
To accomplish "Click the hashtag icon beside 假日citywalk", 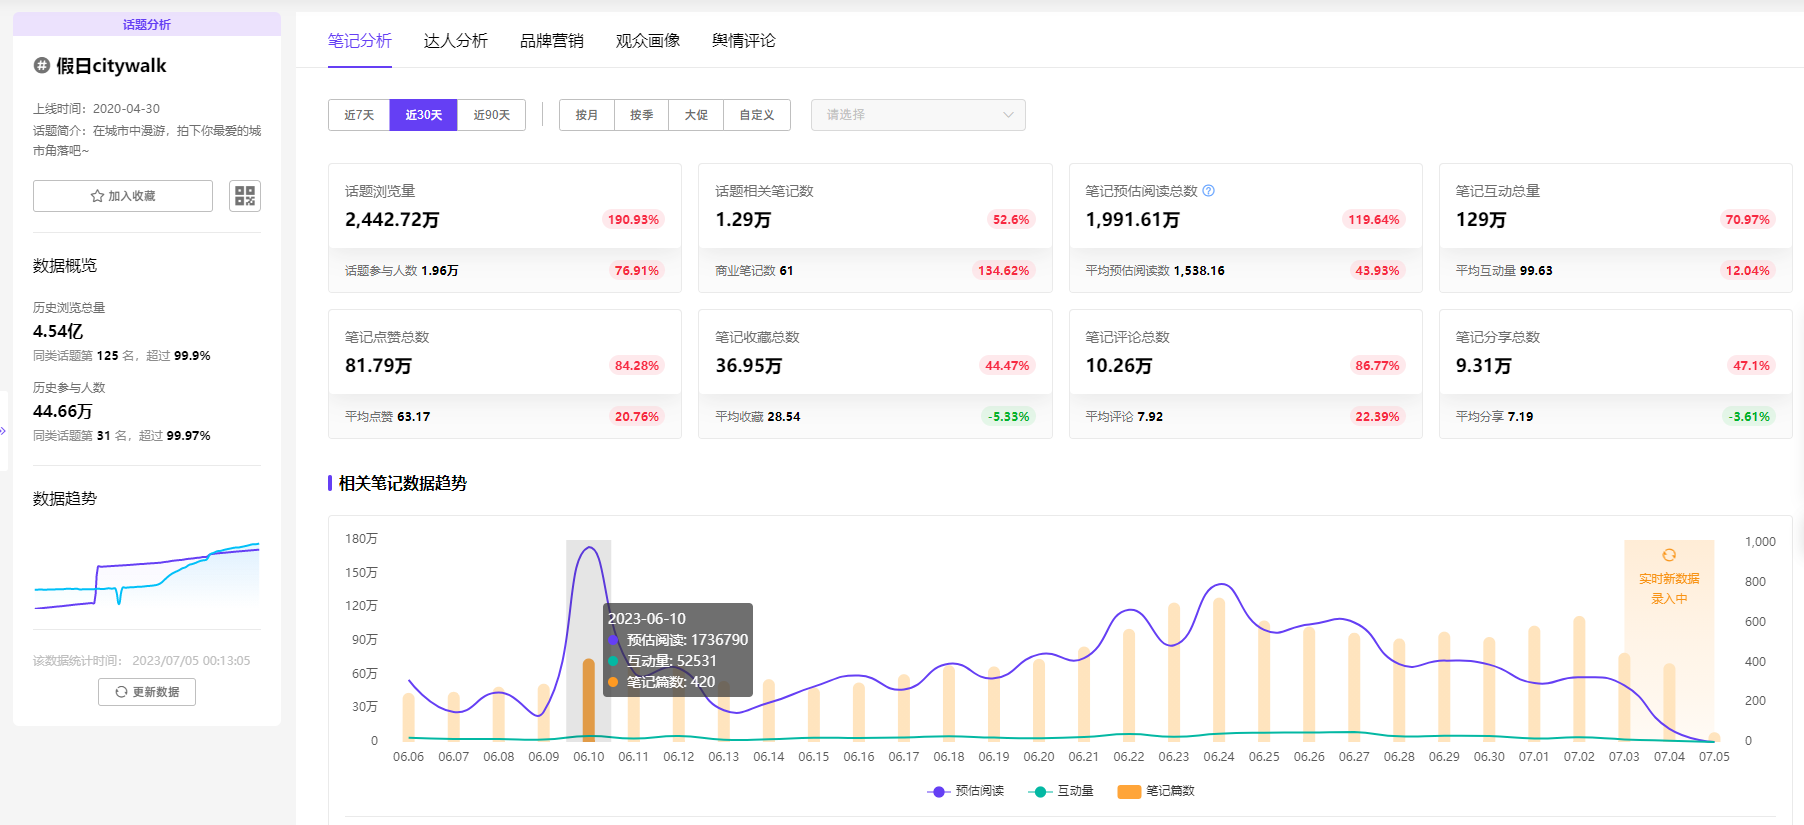I will pos(42,65).
